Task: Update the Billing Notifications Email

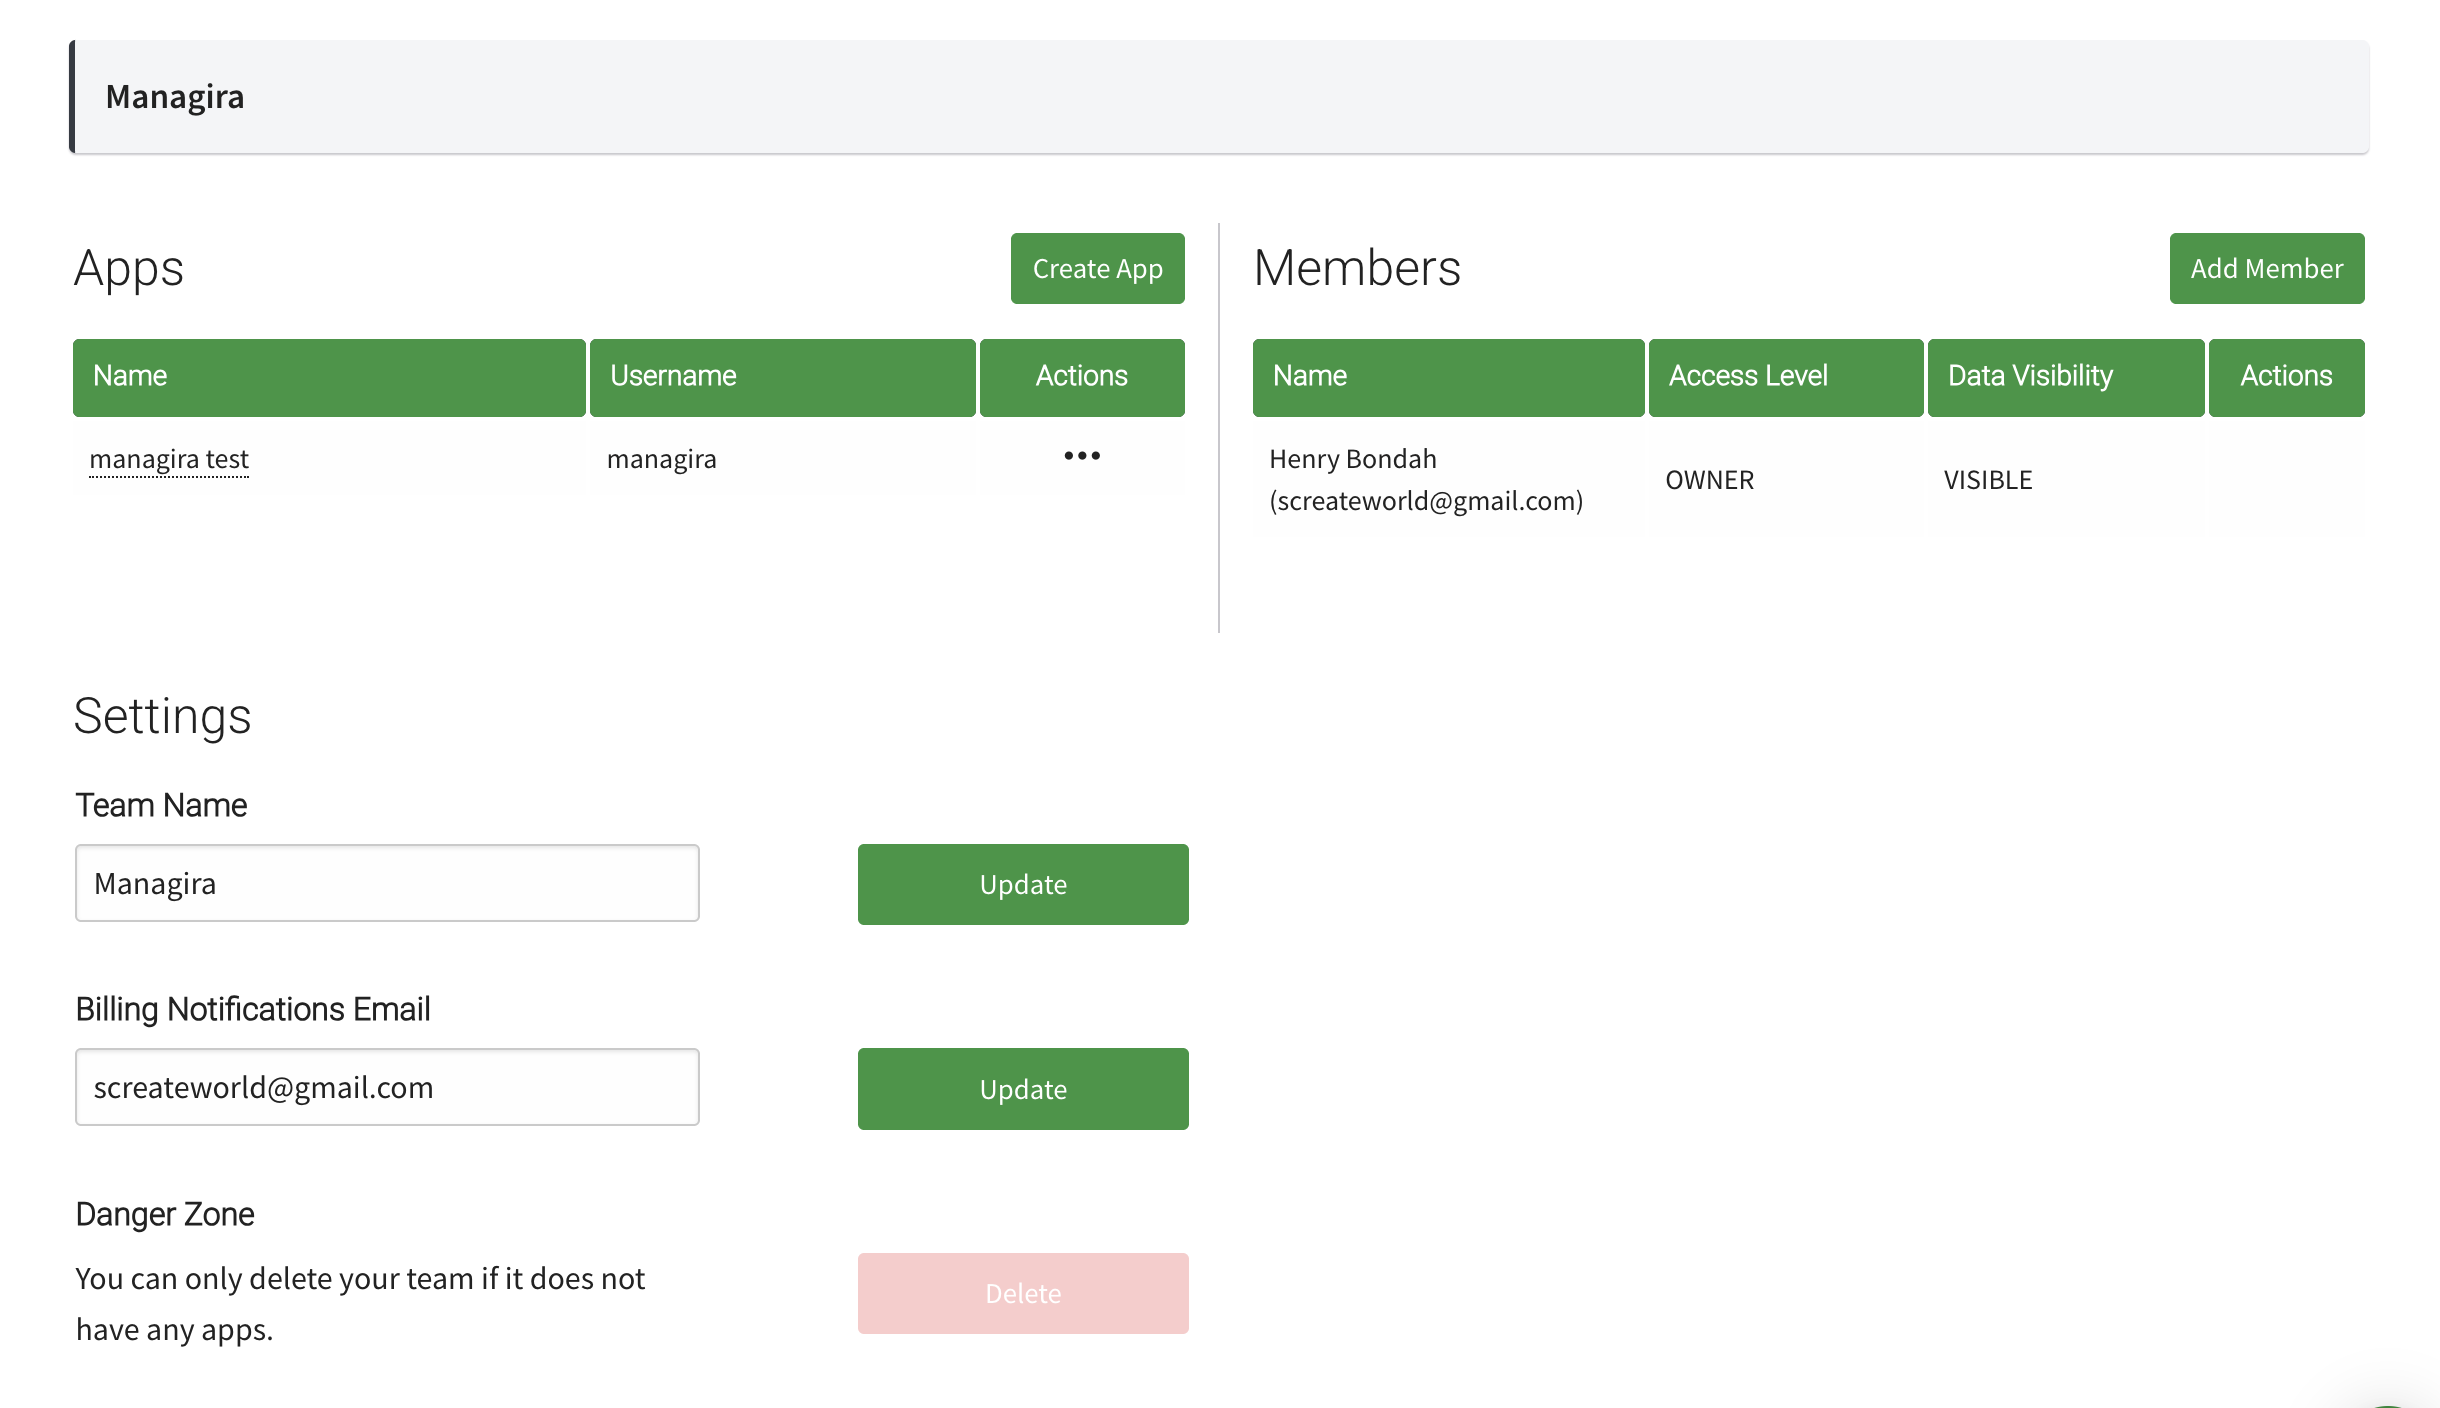Action: point(1023,1089)
